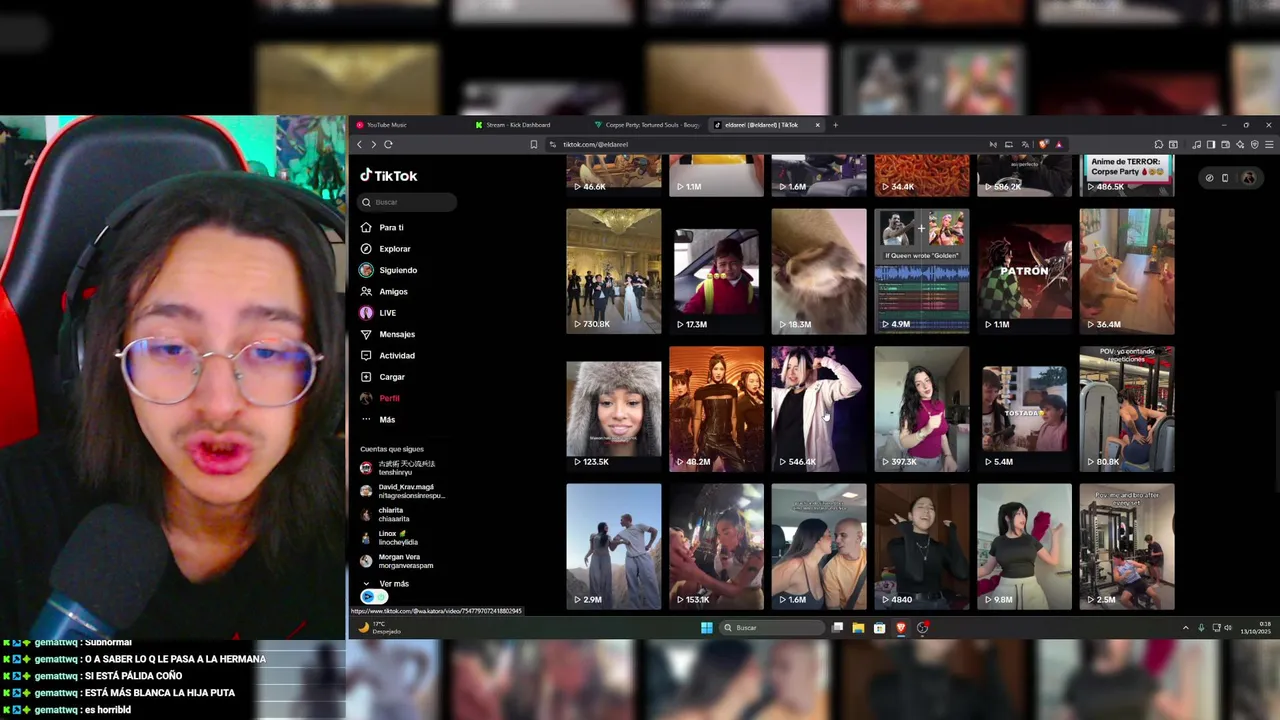The height and width of the screenshot is (720, 1280).
Task: Open video with 9.8M views
Action: (x=1025, y=547)
